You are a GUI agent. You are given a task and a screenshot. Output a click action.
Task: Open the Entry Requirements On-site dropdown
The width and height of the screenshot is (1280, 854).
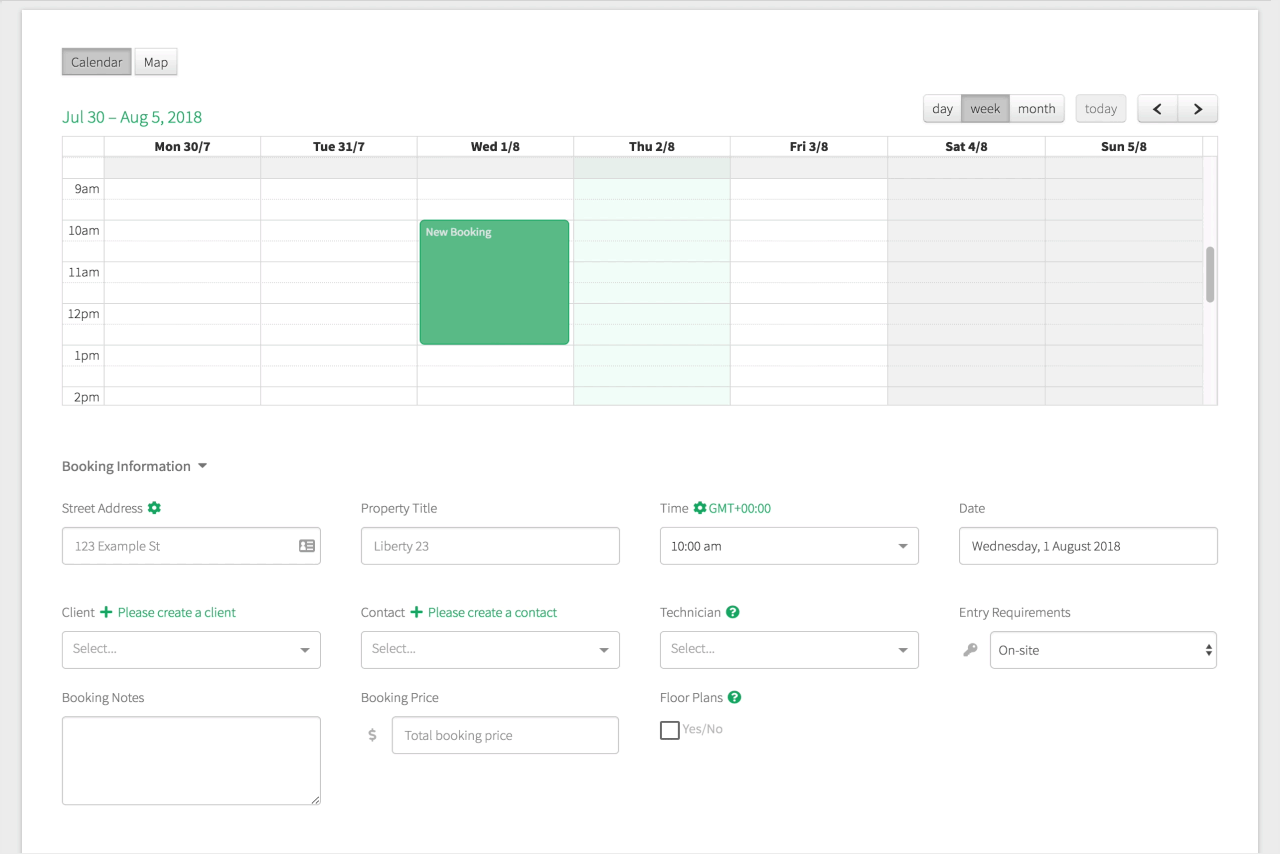pyautogui.click(x=1103, y=650)
